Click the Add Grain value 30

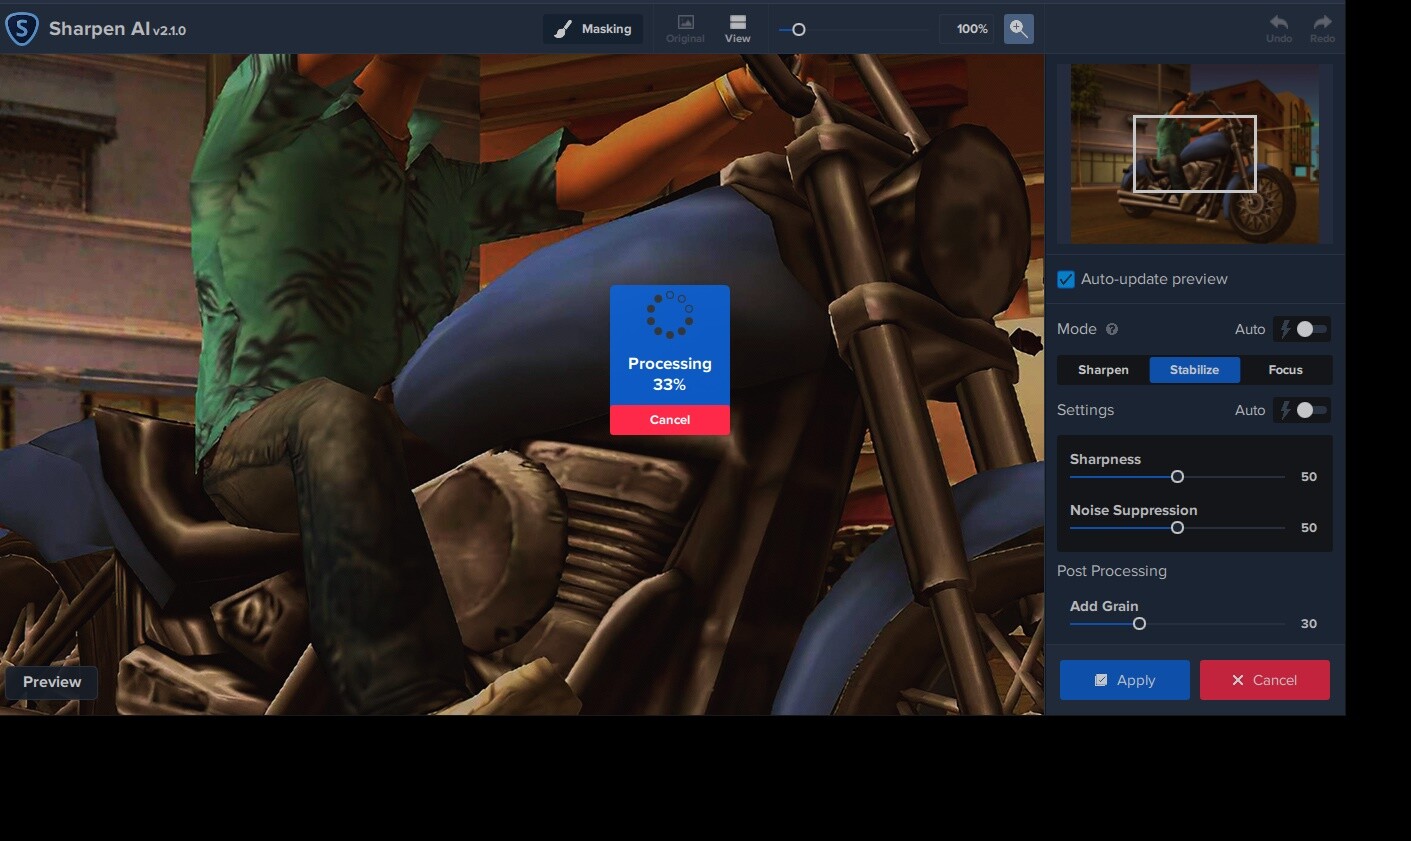(x=1308, y=624)
